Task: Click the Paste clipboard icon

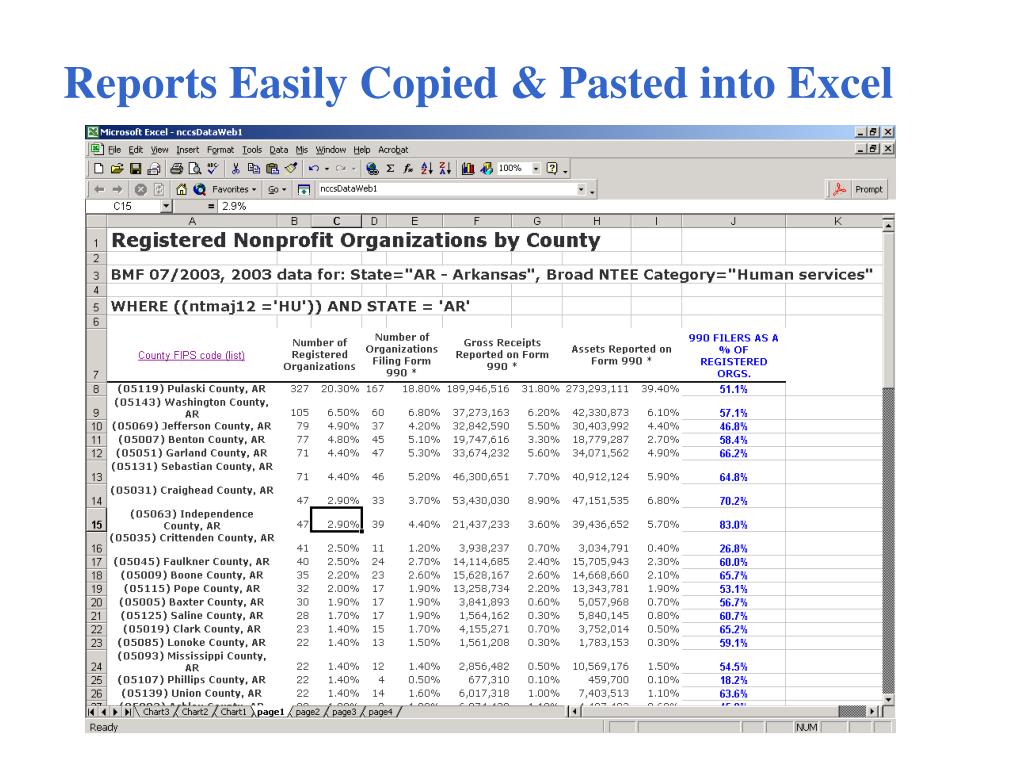Action: tap(272, 168)
